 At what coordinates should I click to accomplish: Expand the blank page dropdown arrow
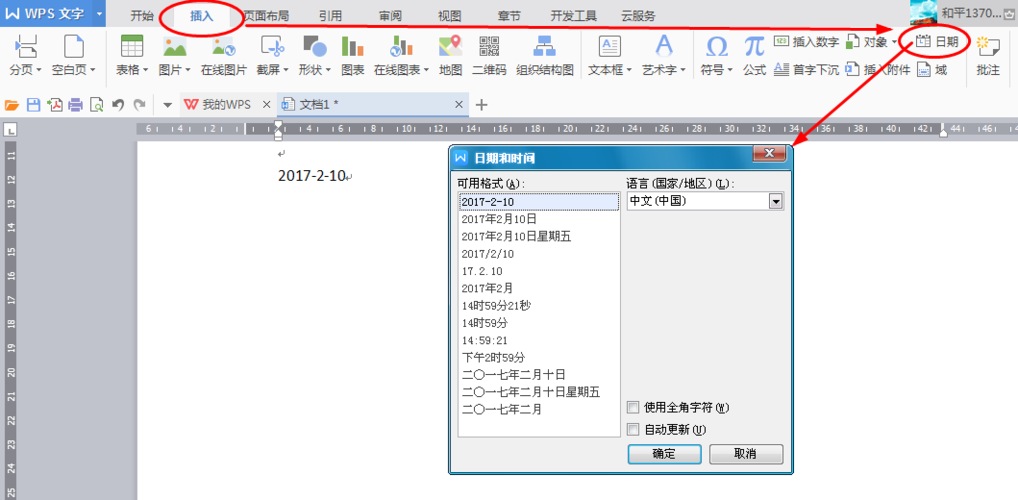point(92,70)
